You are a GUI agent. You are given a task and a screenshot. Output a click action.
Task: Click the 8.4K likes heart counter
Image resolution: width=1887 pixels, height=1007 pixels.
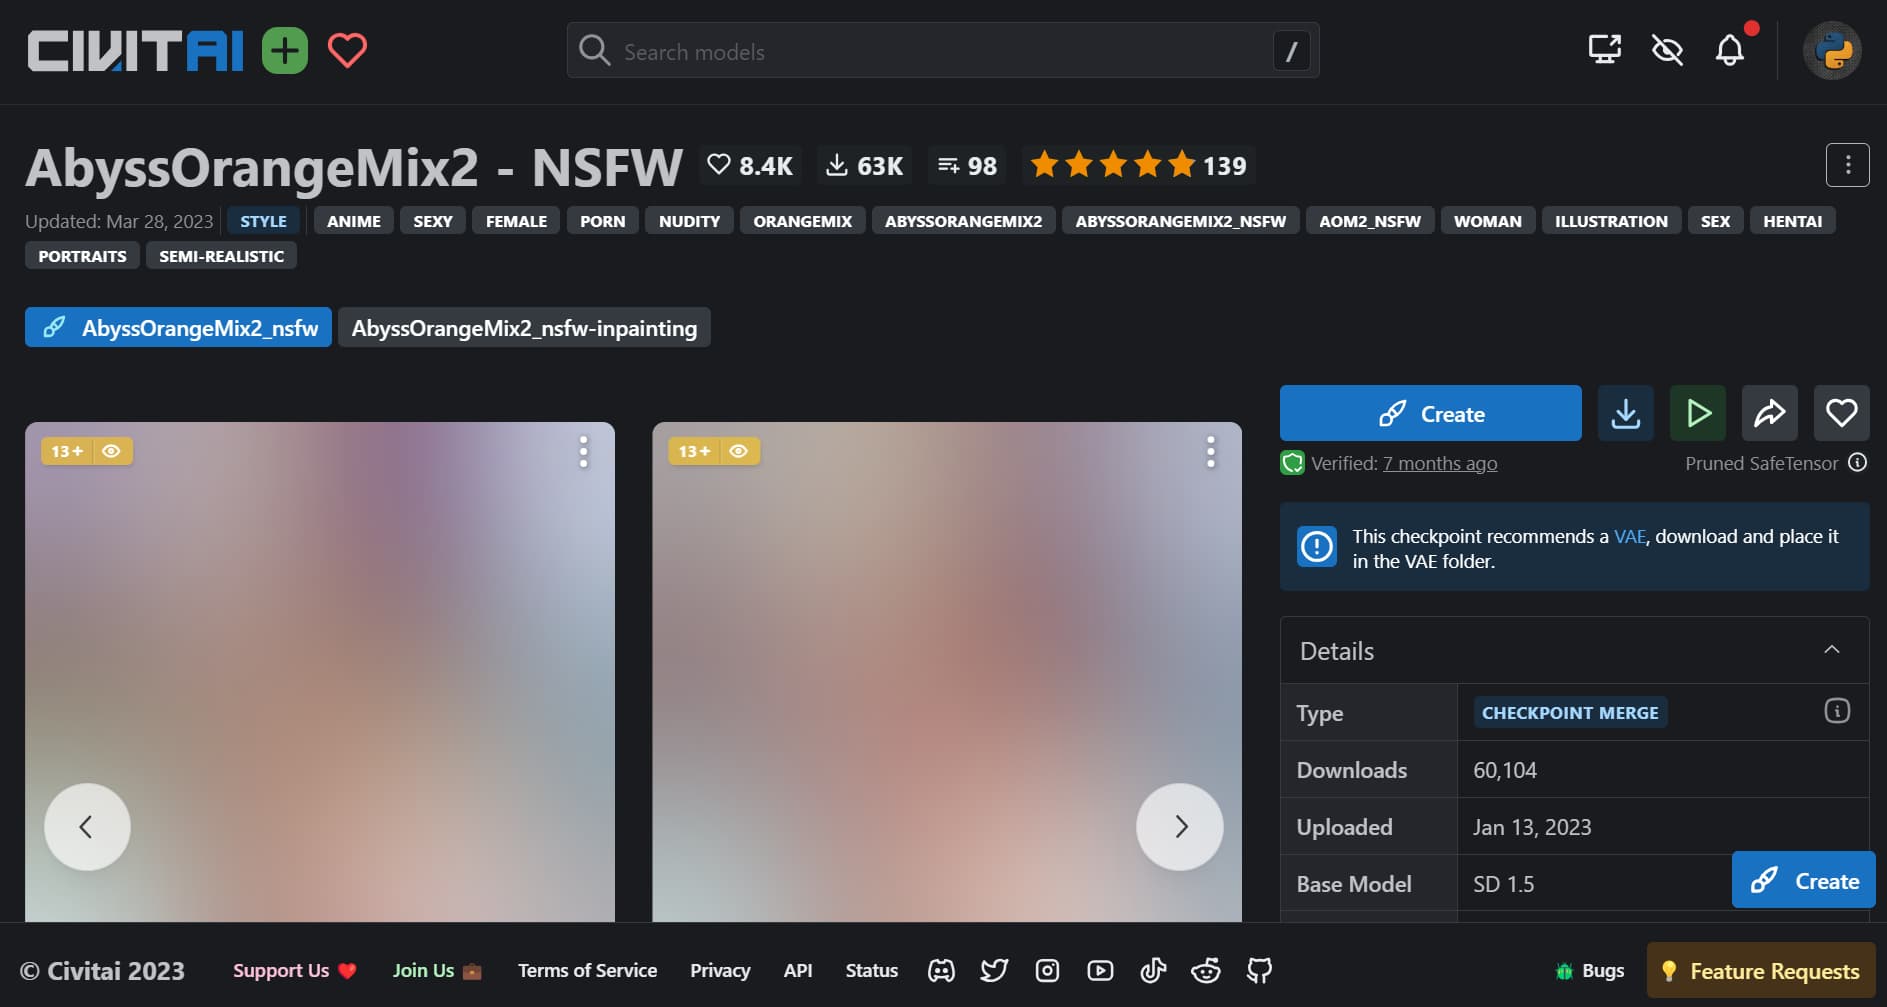750,165
